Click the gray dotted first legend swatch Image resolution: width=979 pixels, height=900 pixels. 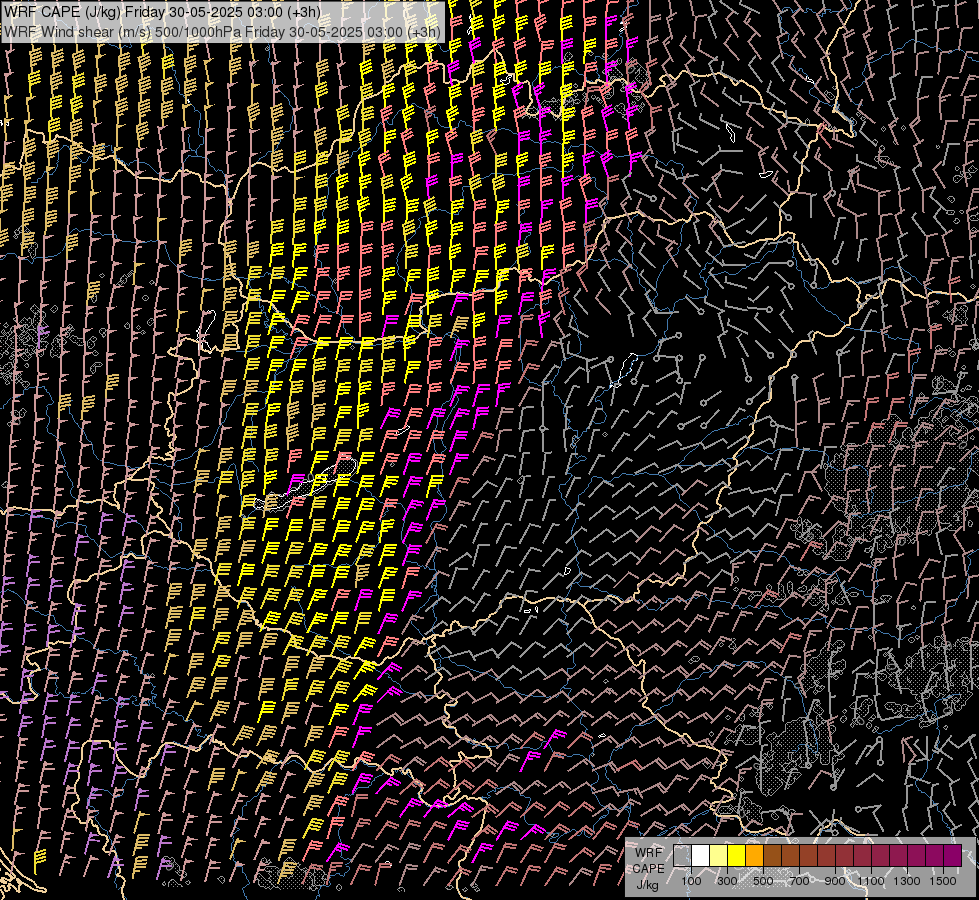click(682, 855)
